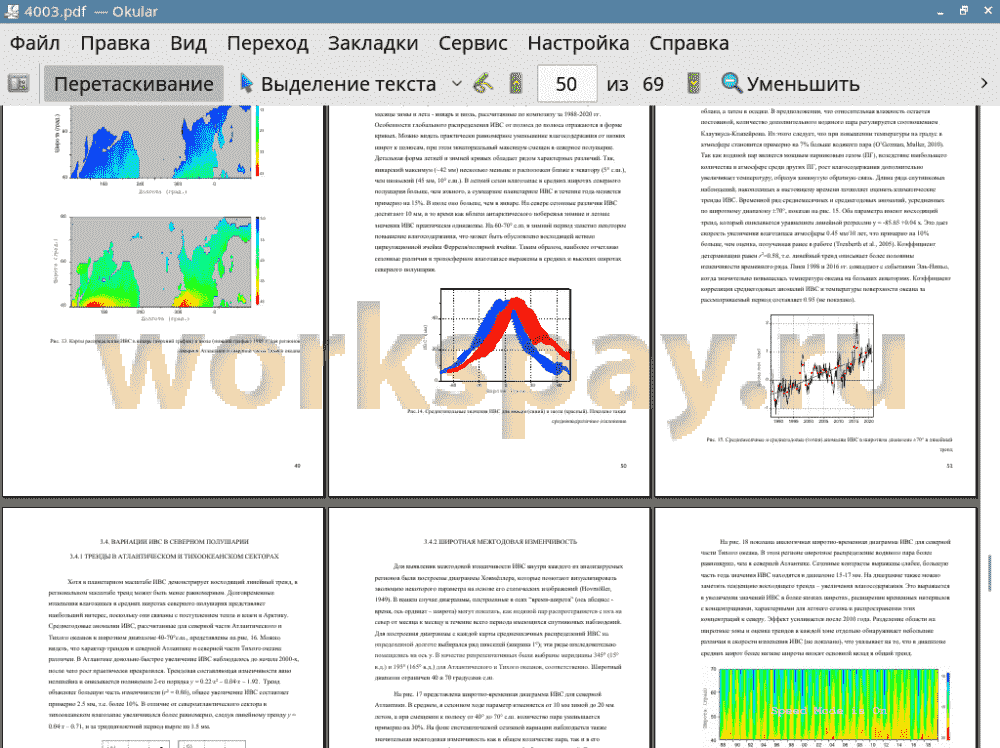Click the Okular app icon in title bar

click(x=11, y=11)
